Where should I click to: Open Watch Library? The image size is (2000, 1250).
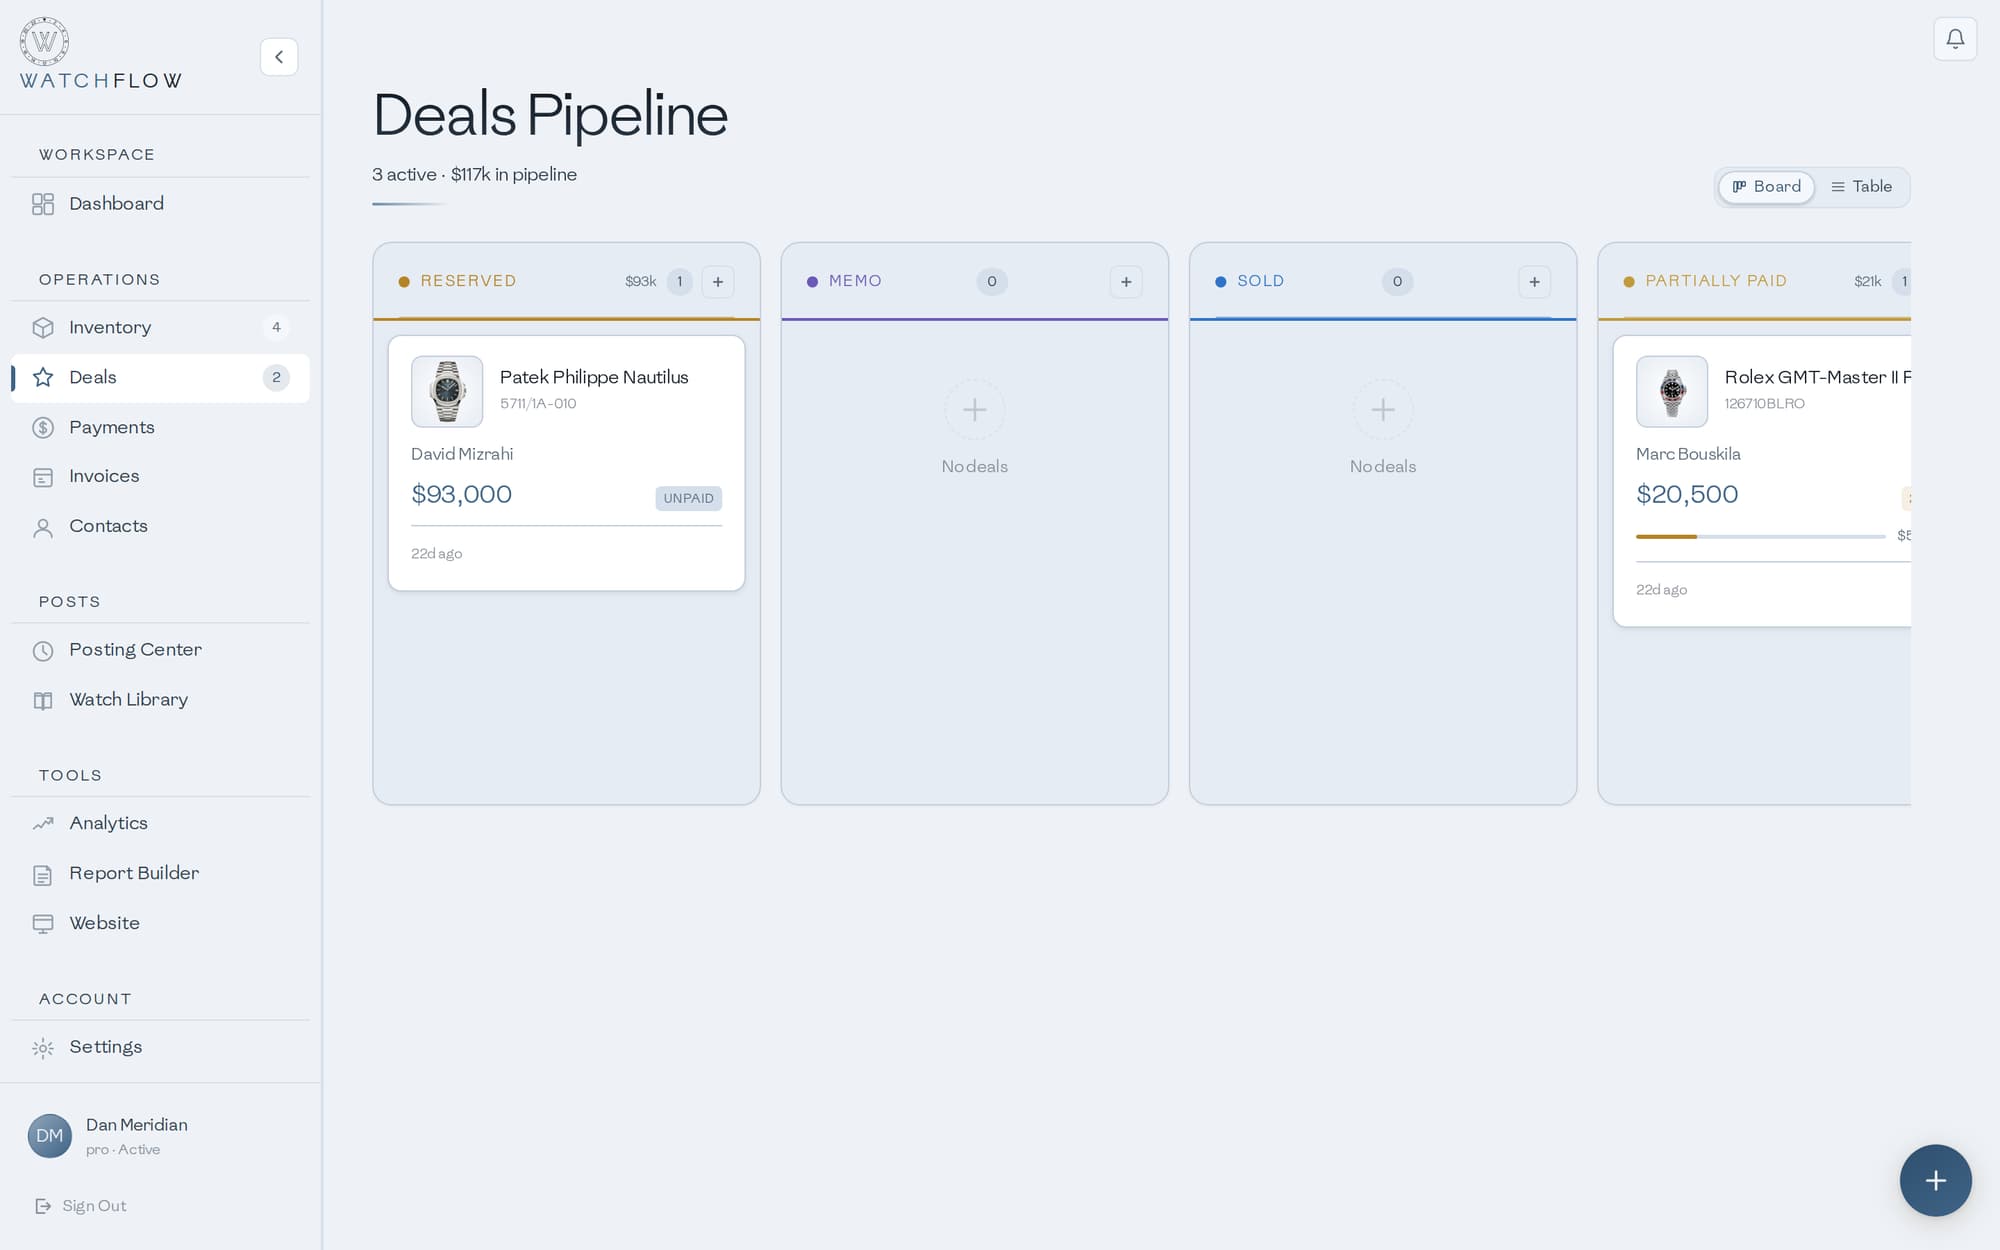click(x=160, y=700)
